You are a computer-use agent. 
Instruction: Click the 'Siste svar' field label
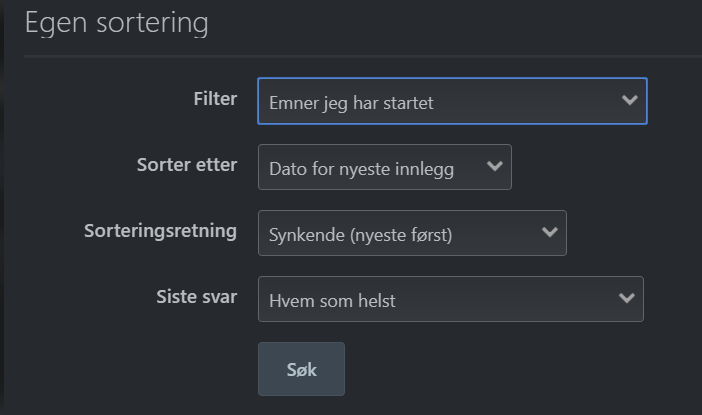coord(197,296)
